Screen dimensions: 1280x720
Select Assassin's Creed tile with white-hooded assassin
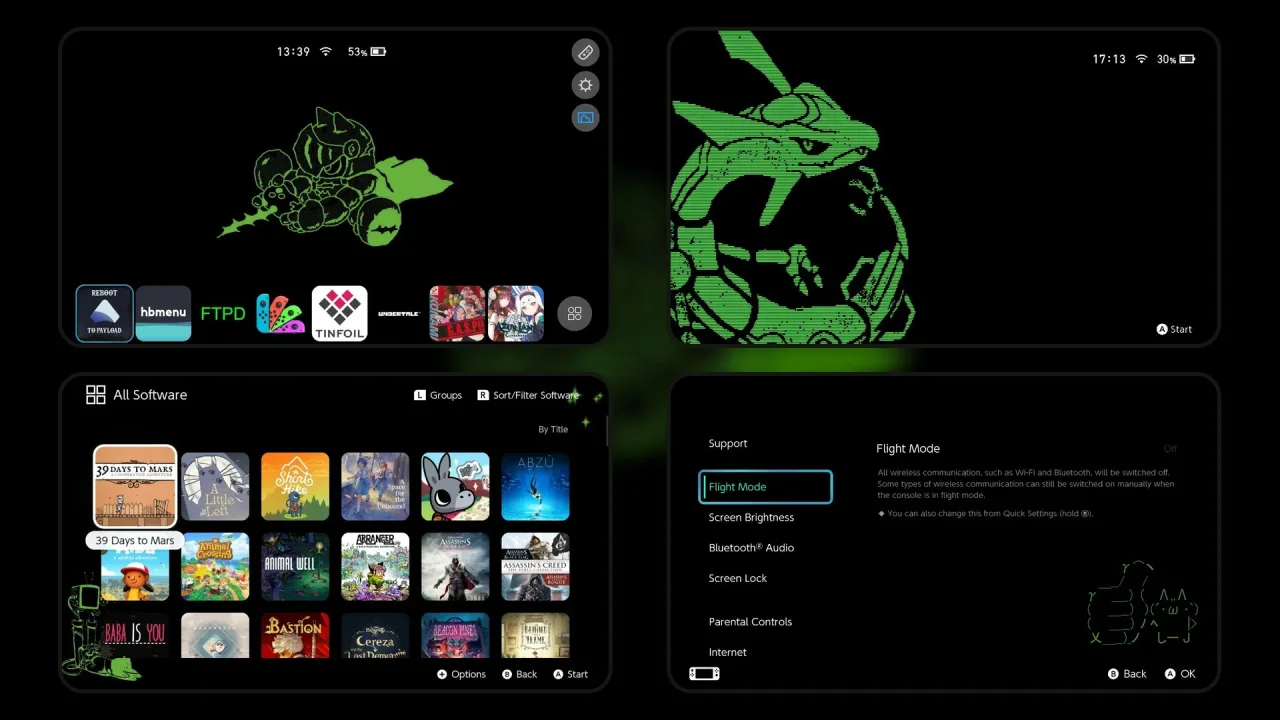coord(455,567)
